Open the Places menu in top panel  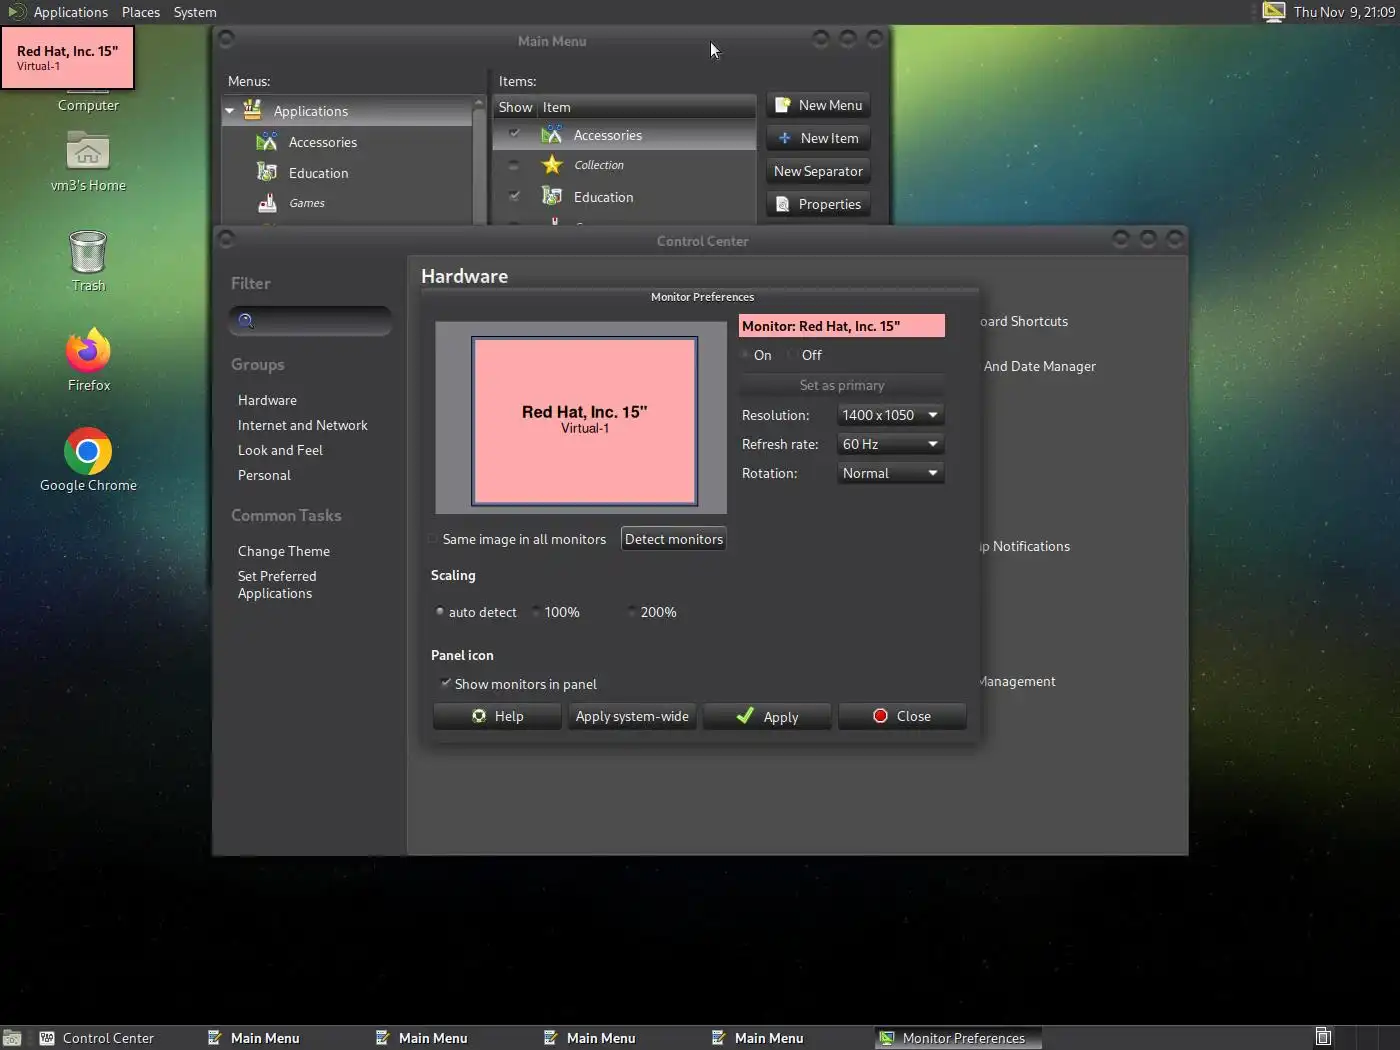click(x=141, y=12)
